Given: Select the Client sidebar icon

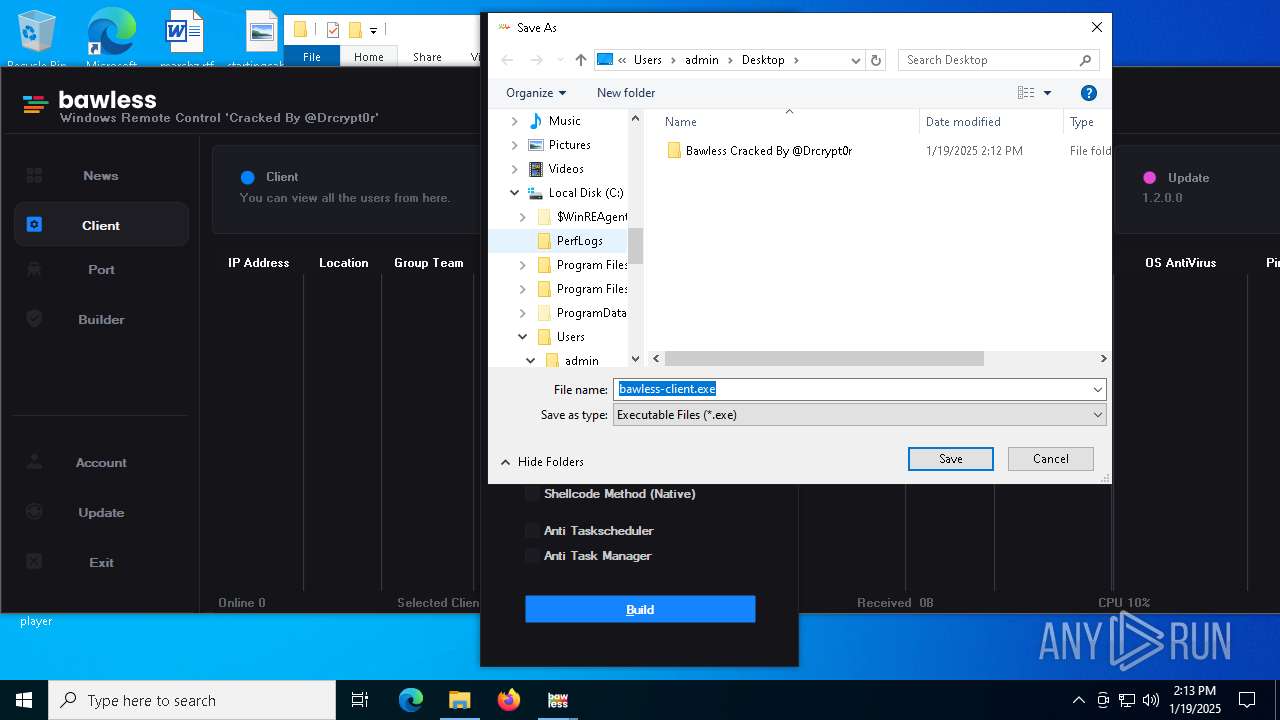Looking at the screenshot, I should (x=34, y=225).
